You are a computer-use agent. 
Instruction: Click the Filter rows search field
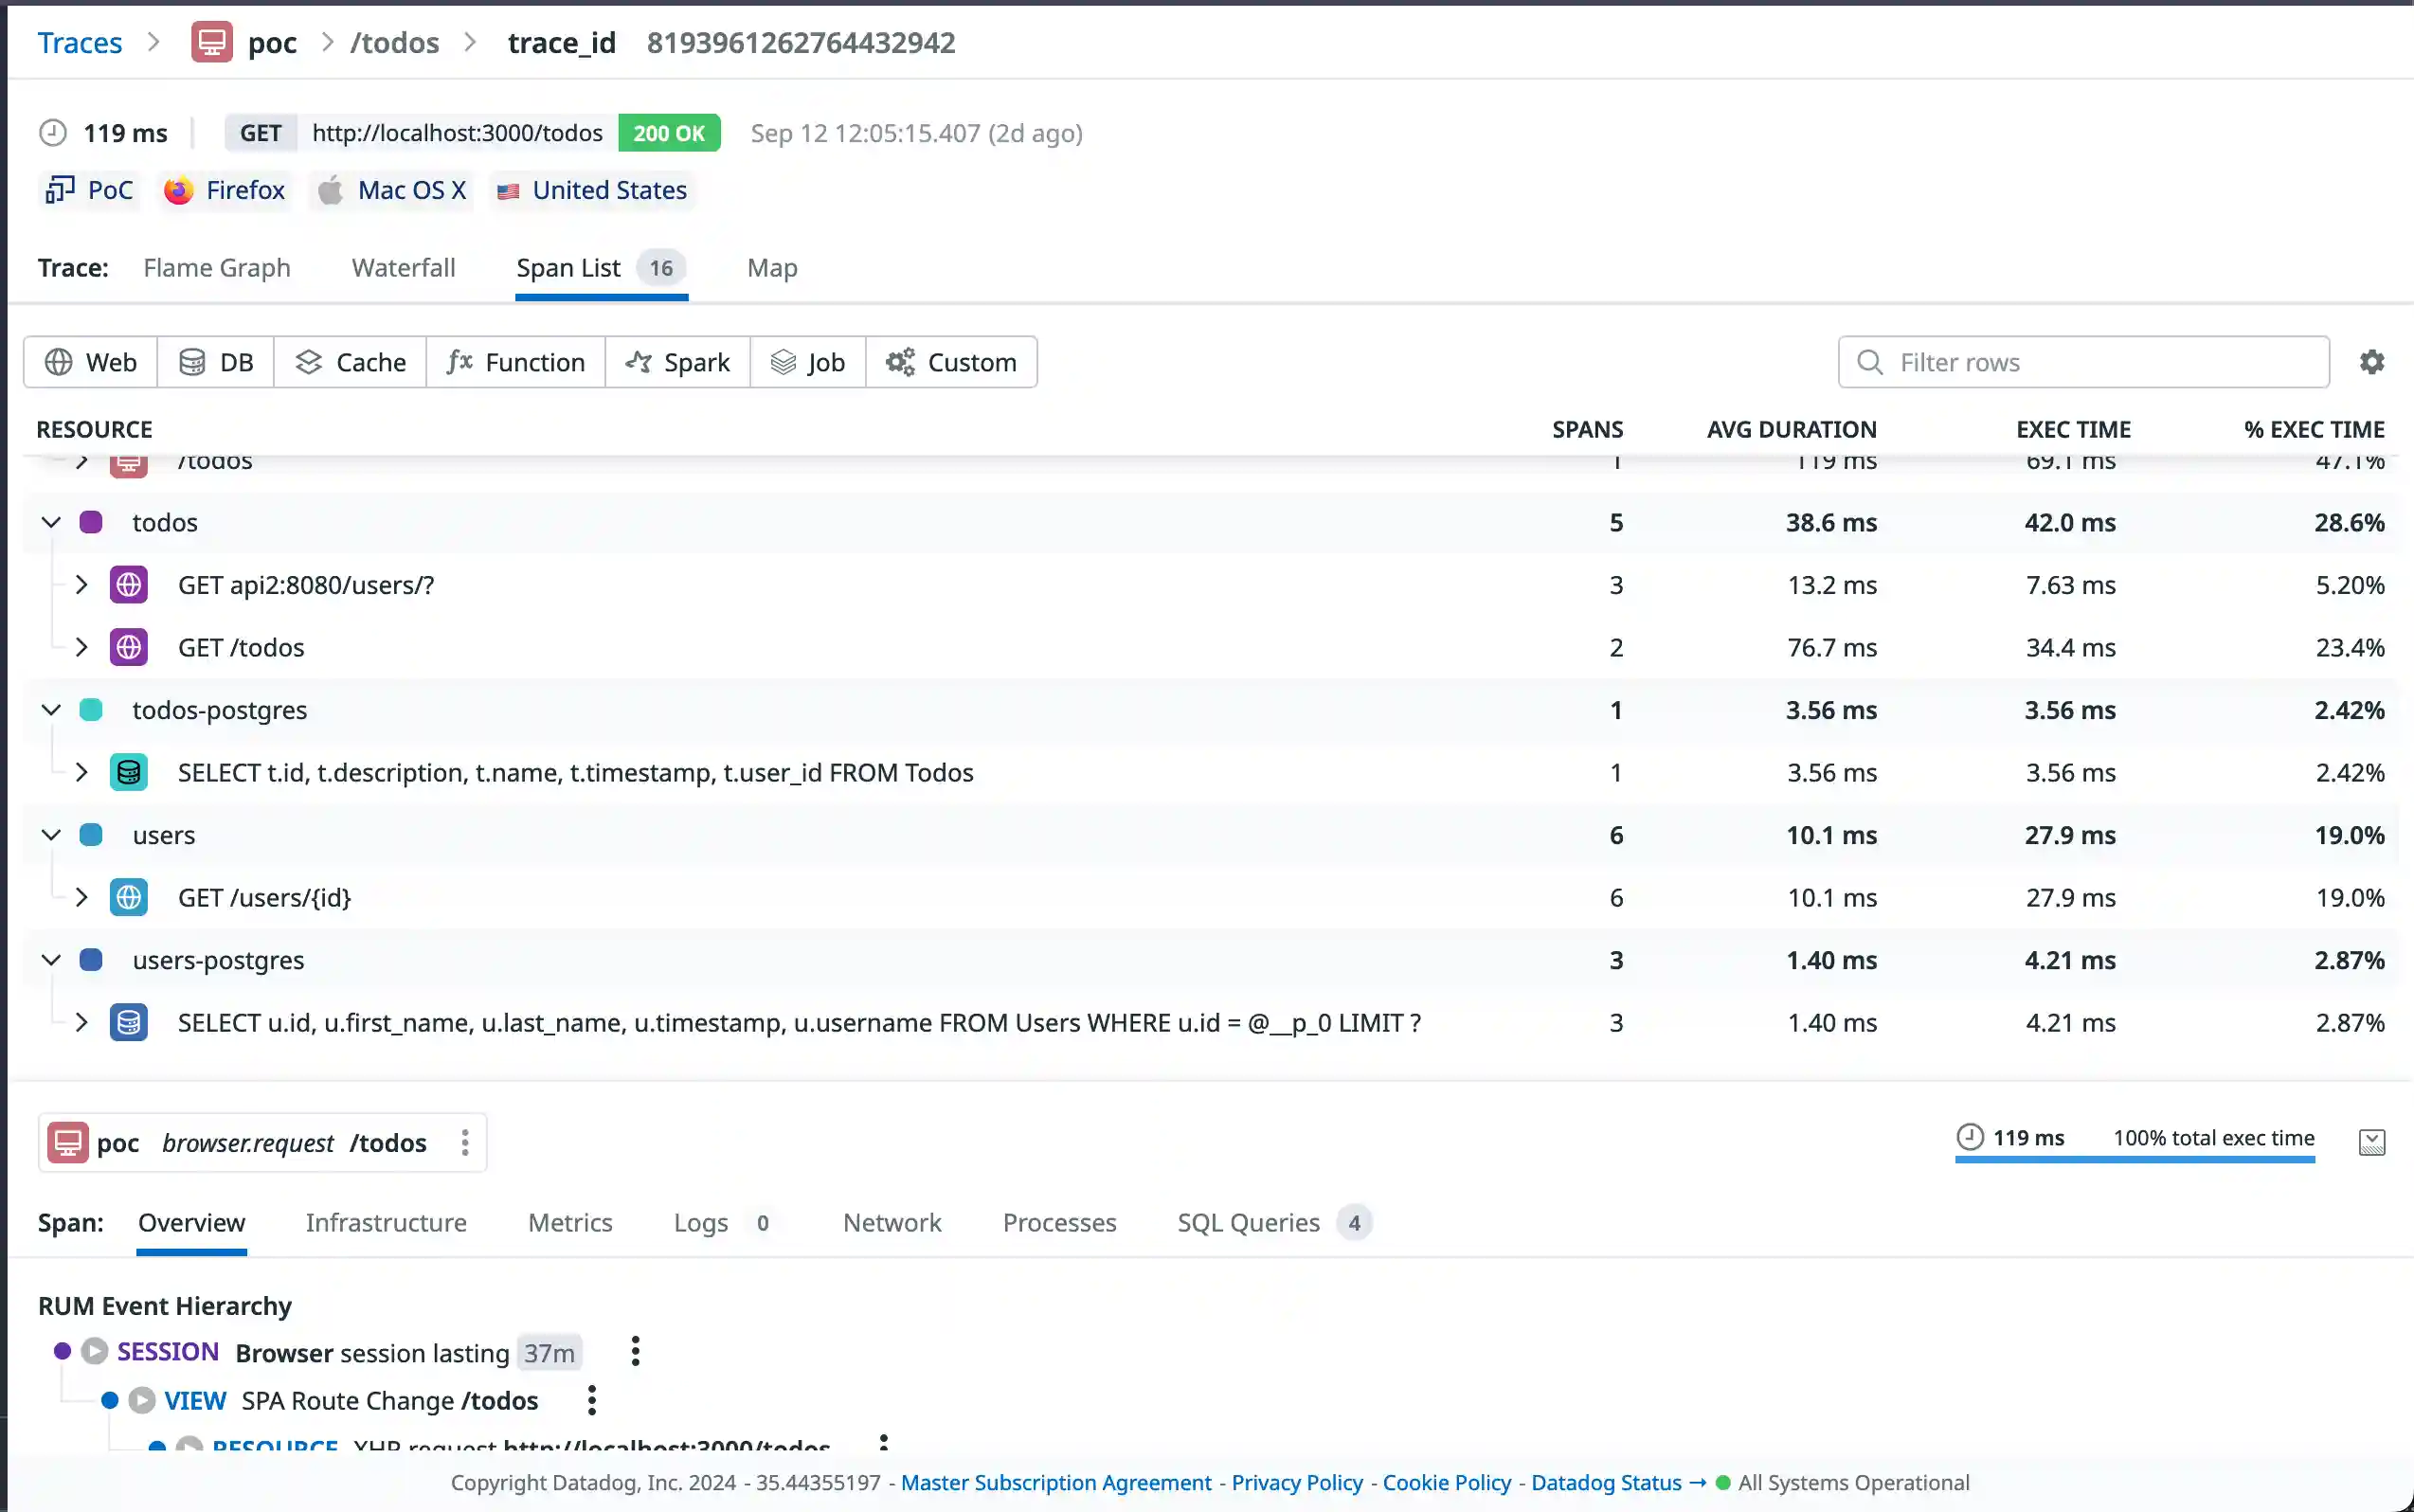point(2085,361)
